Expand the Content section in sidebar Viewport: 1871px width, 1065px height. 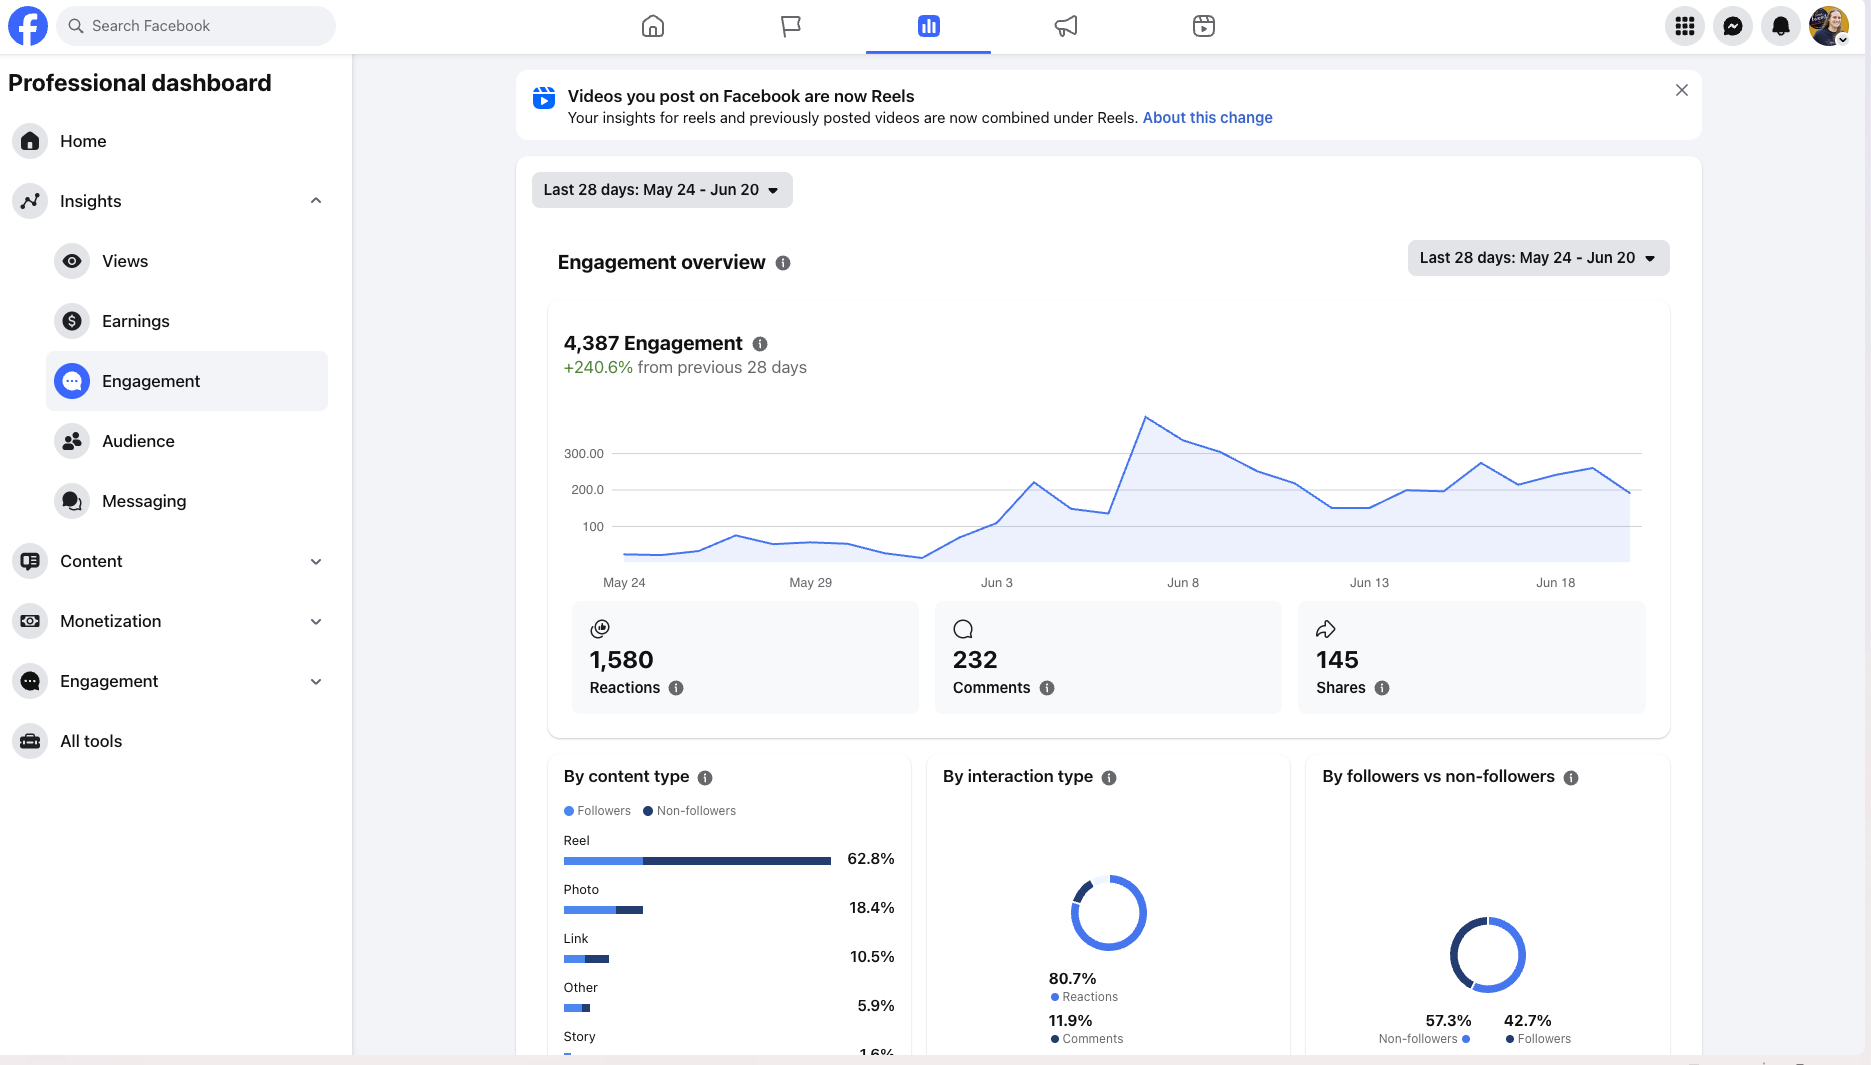tap(316, 561)
